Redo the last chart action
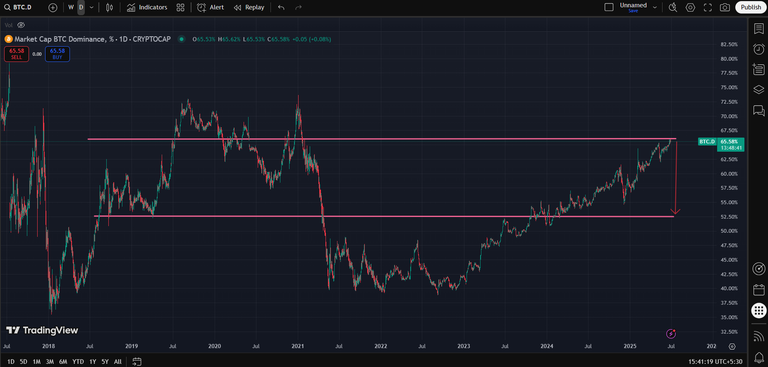 tap(298, 7)
